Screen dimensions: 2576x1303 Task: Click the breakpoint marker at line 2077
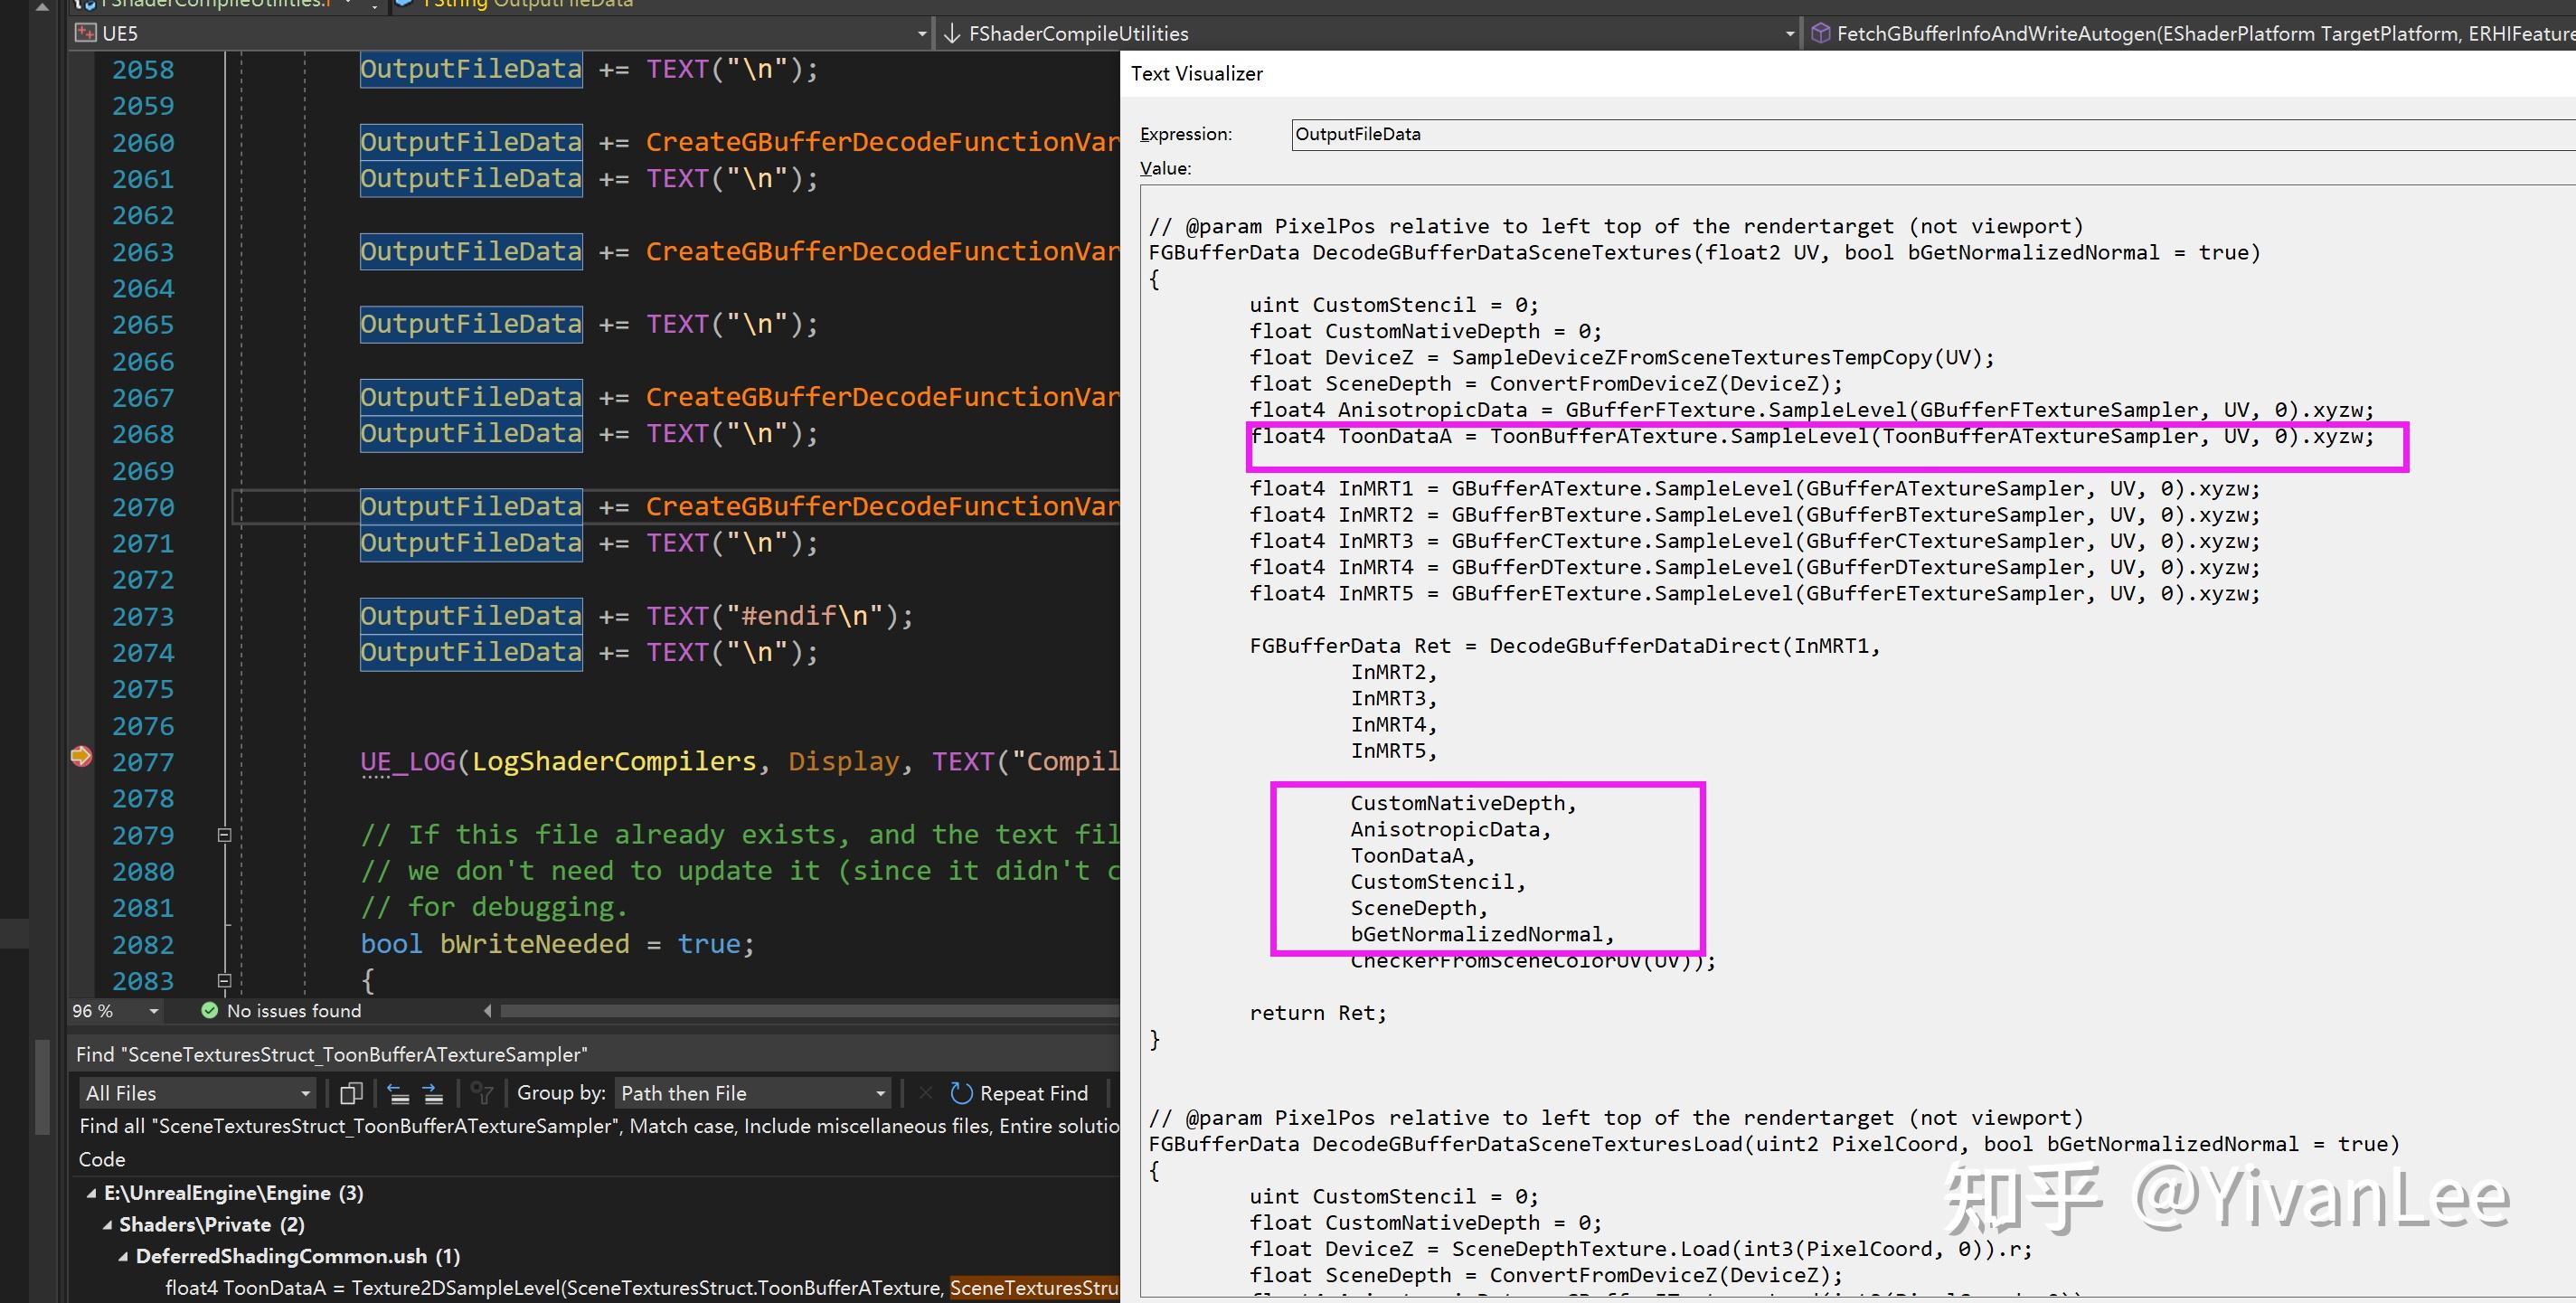81,757
